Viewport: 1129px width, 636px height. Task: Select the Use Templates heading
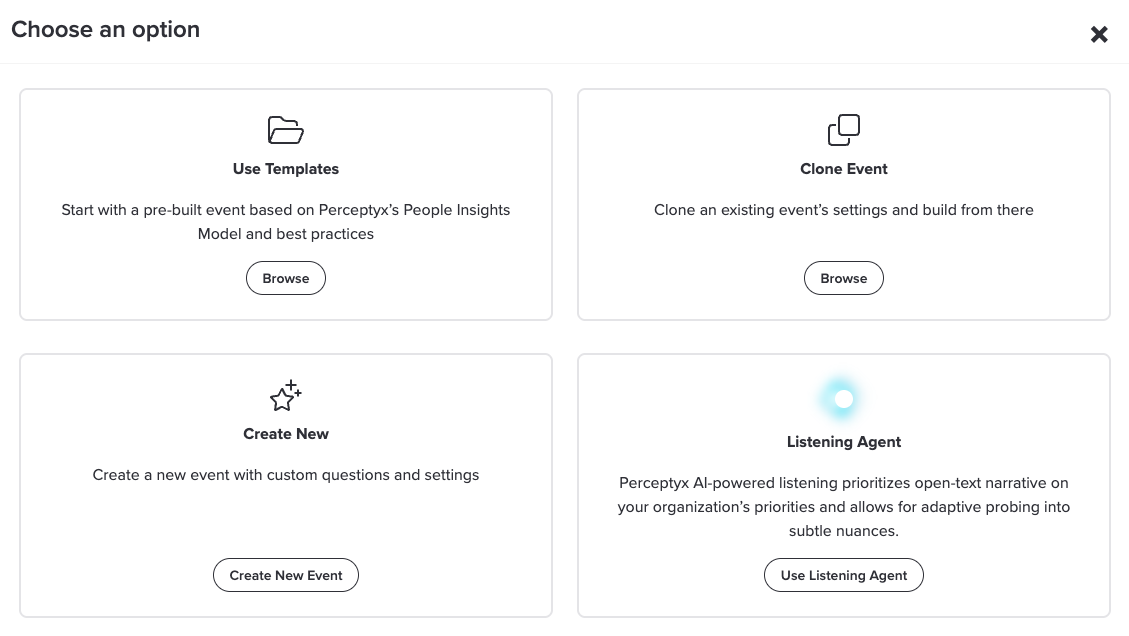point(286,169)
